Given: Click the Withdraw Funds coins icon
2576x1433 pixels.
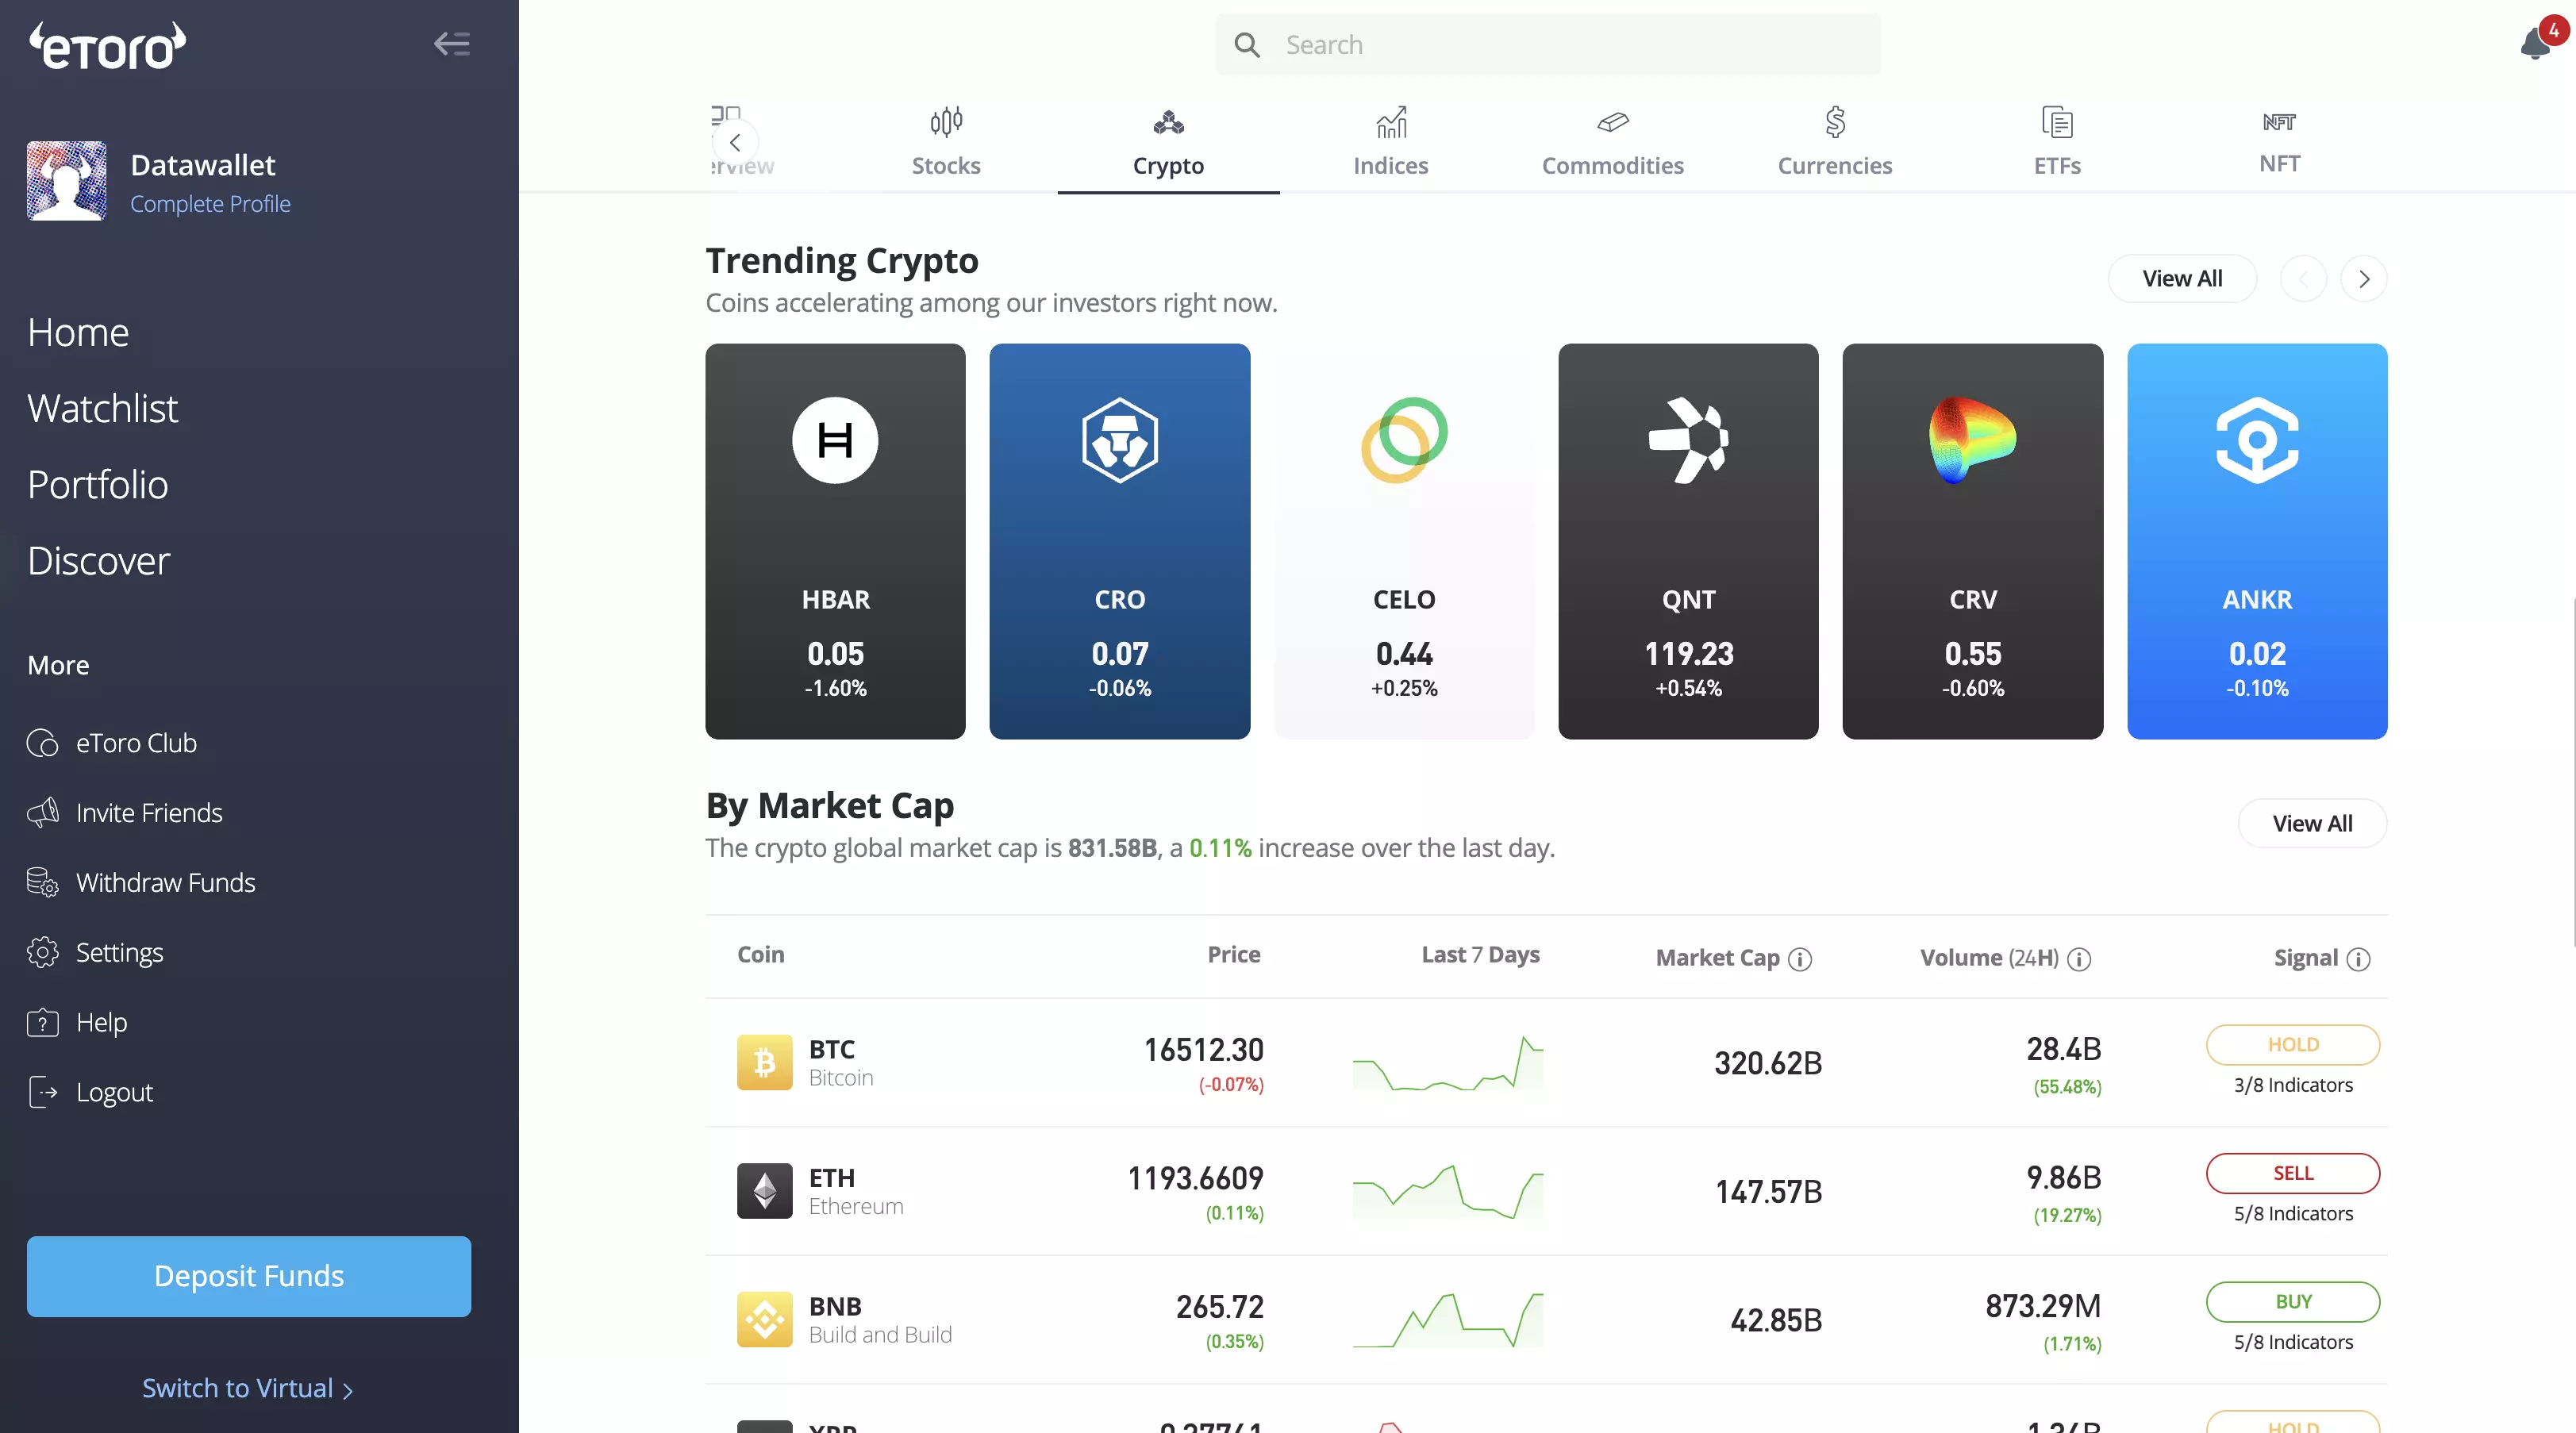Looking at the screenshot, I should tap(42, 883).
